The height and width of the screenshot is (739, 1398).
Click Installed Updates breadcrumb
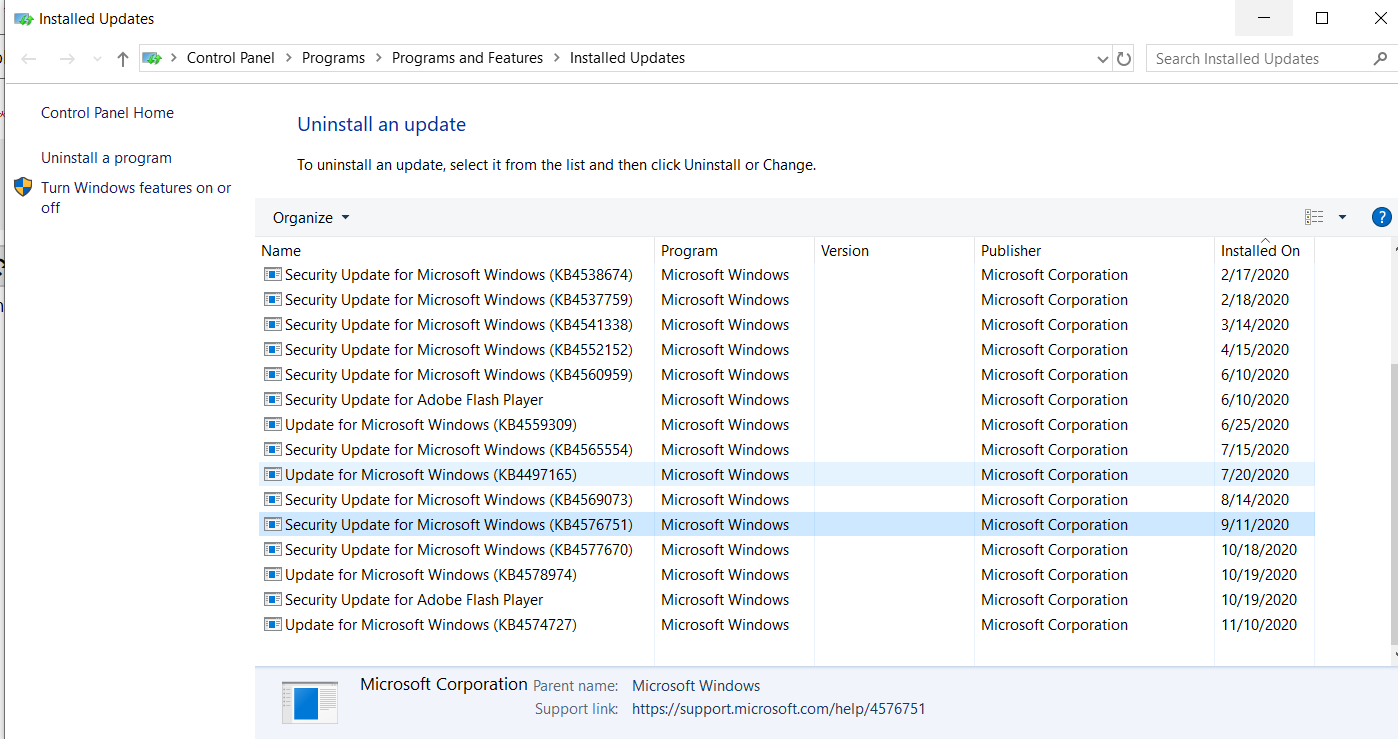[627, 58]
